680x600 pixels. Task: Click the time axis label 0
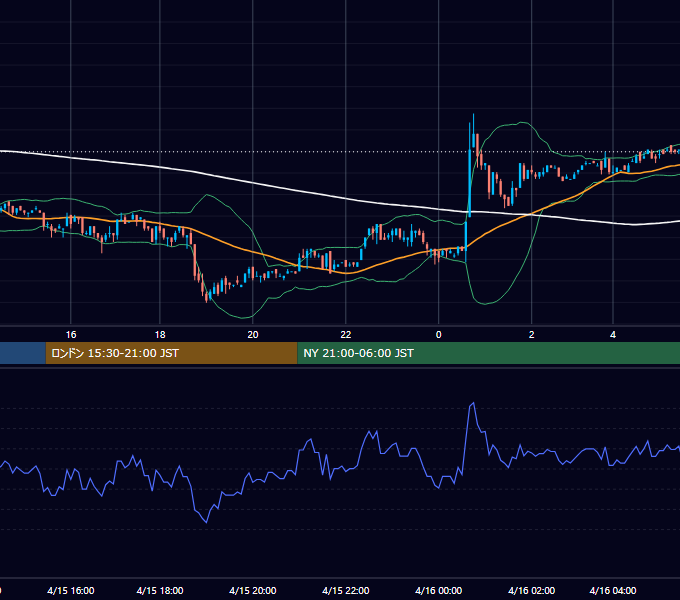[x=438, y=335]
